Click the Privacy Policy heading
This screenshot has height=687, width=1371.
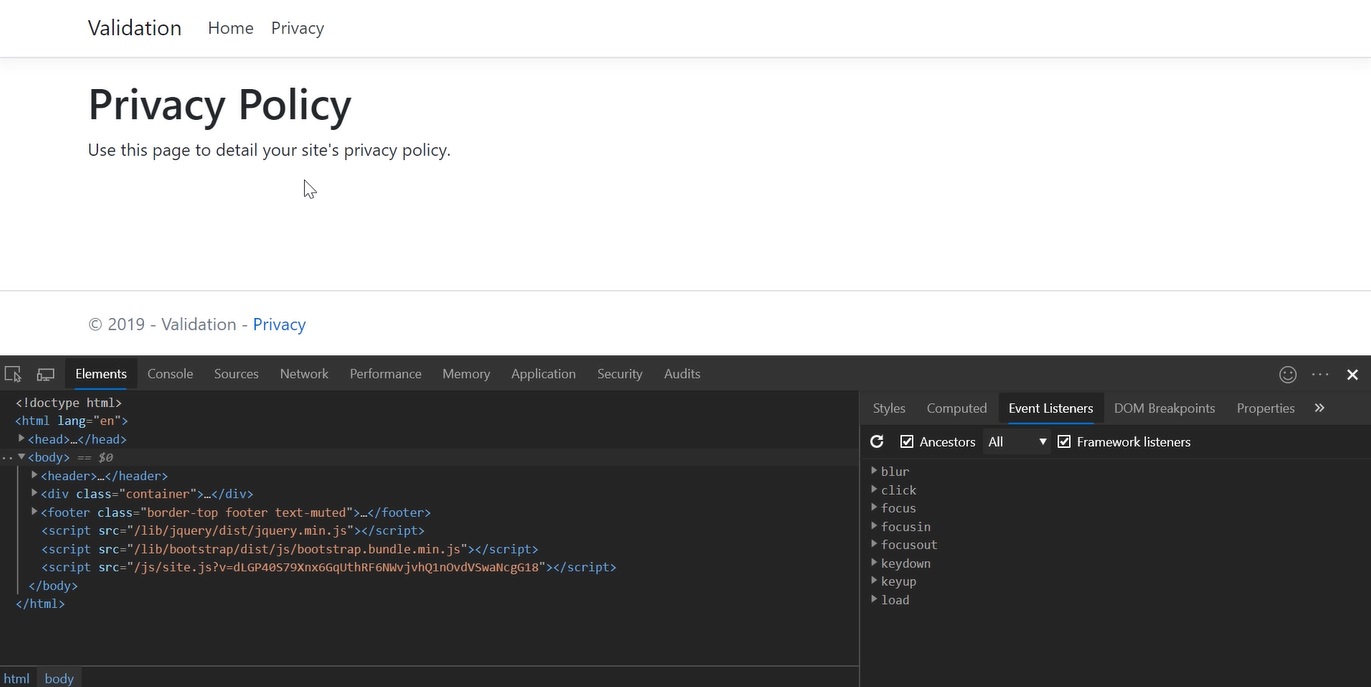(x=220, y=105)
